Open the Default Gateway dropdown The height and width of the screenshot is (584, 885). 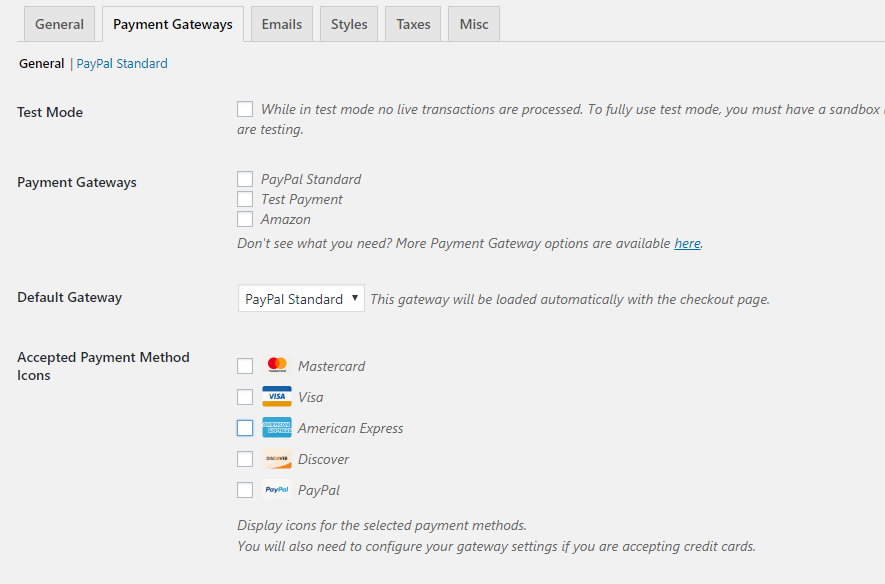pyautogui.click(x=301, y=298)
